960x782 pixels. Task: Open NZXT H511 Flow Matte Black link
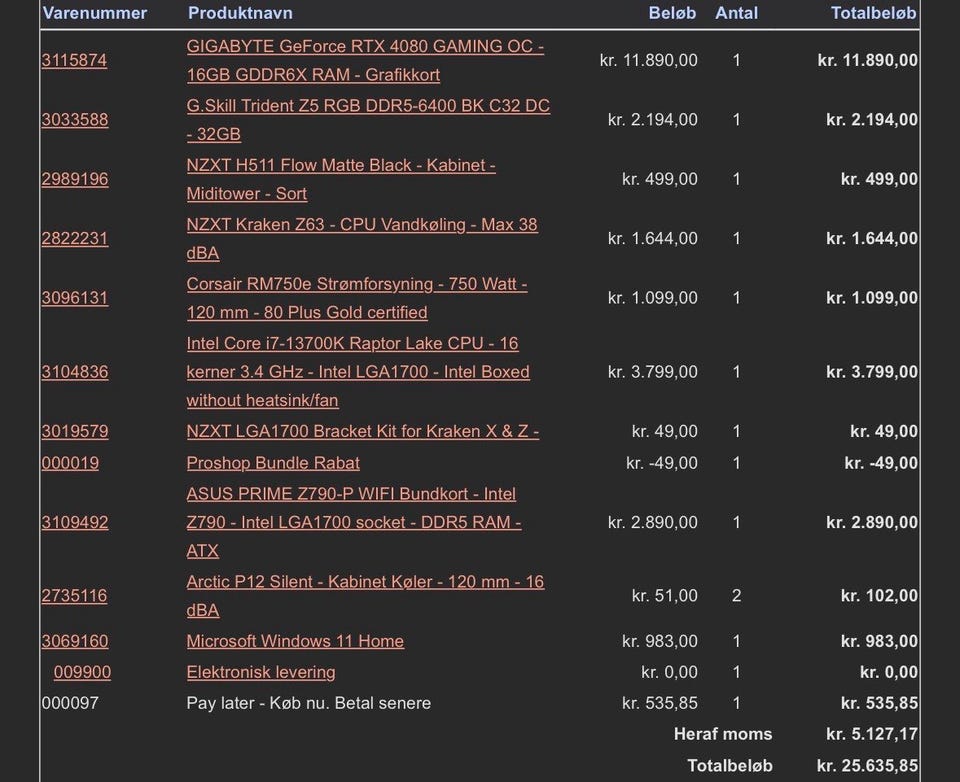[341, 179]
